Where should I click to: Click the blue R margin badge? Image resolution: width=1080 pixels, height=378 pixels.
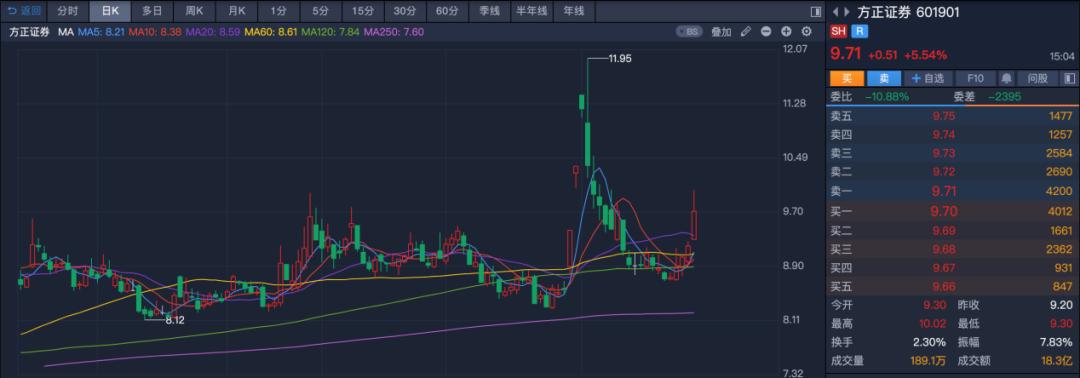pyautogui.click(x=859, y=31)
